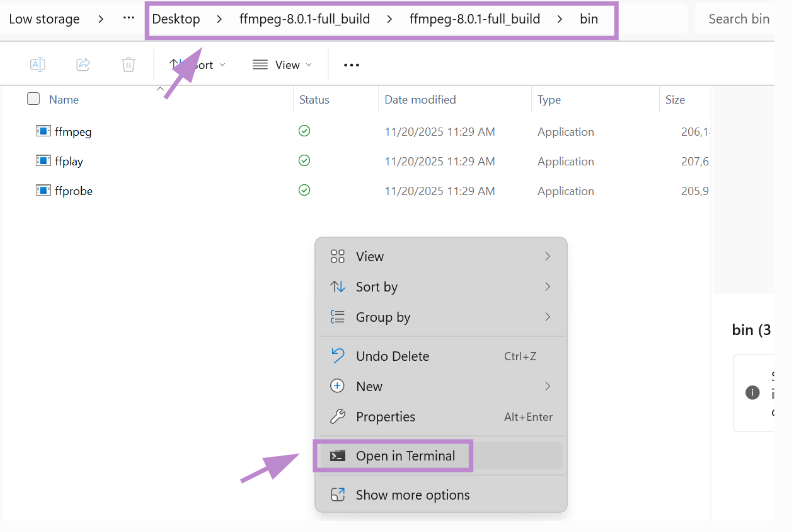Click the bin breadcrumb segment

click(589, 19)
